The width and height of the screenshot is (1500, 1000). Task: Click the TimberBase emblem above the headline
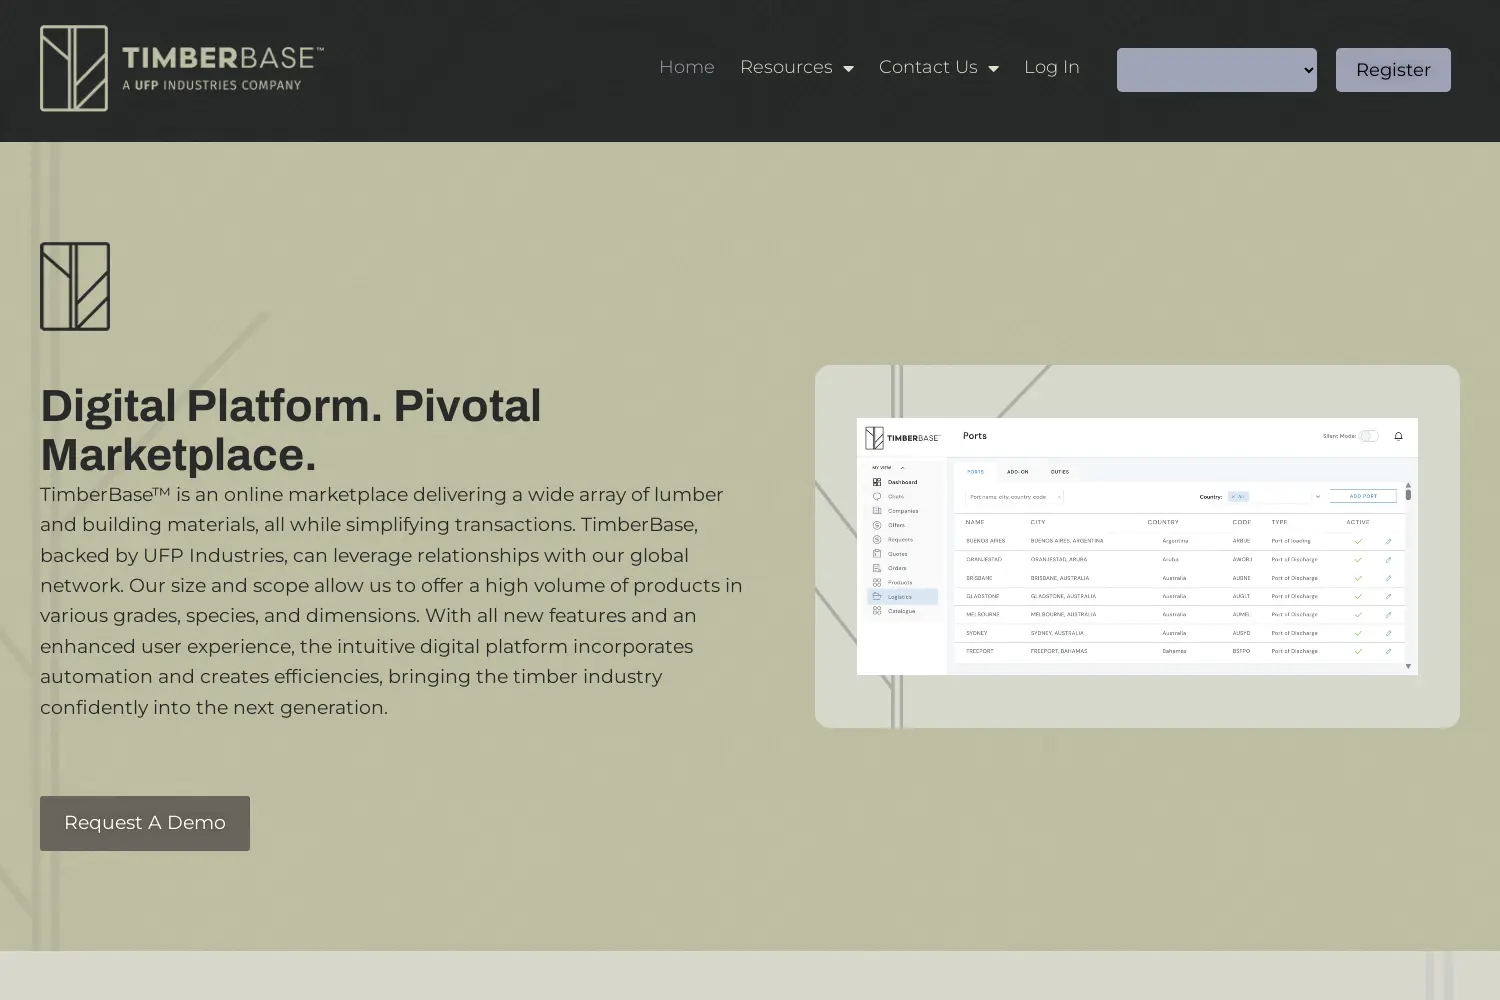(75, 286)
